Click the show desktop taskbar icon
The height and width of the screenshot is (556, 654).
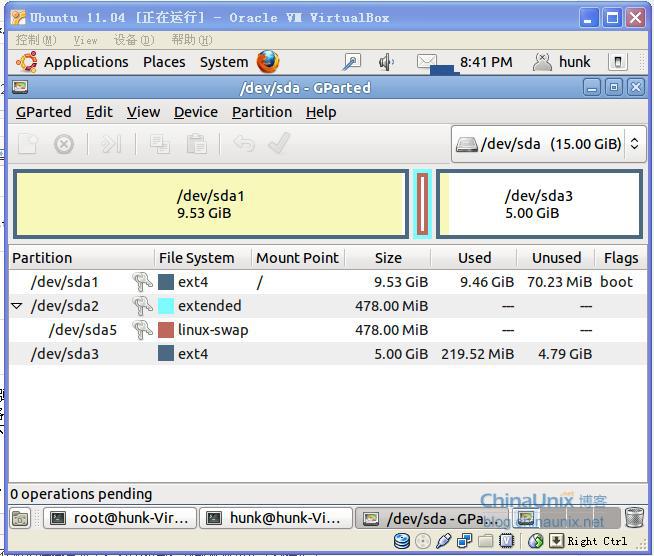click(20, 518)
